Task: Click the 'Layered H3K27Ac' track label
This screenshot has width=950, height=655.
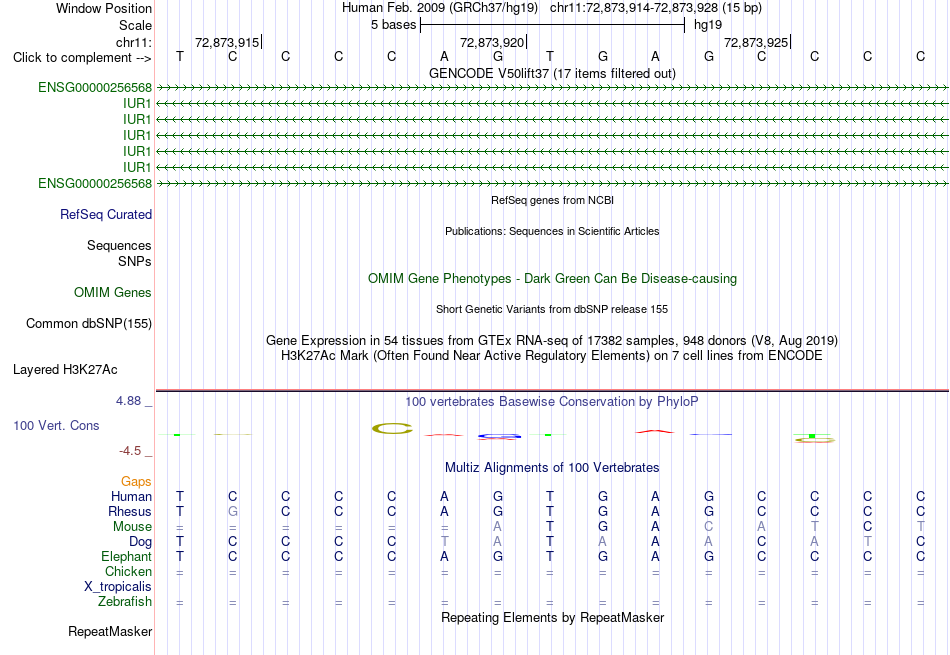Action: [65, 370]
